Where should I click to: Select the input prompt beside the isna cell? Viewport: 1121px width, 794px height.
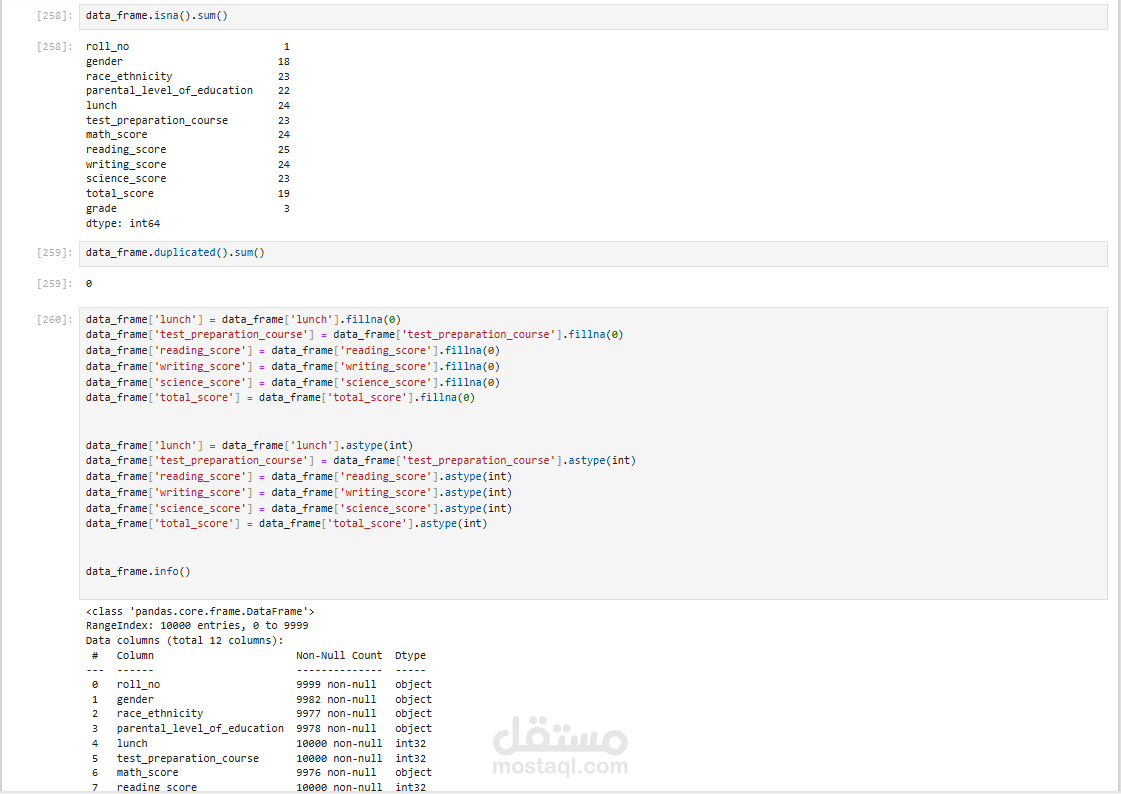tap(54, 17)
